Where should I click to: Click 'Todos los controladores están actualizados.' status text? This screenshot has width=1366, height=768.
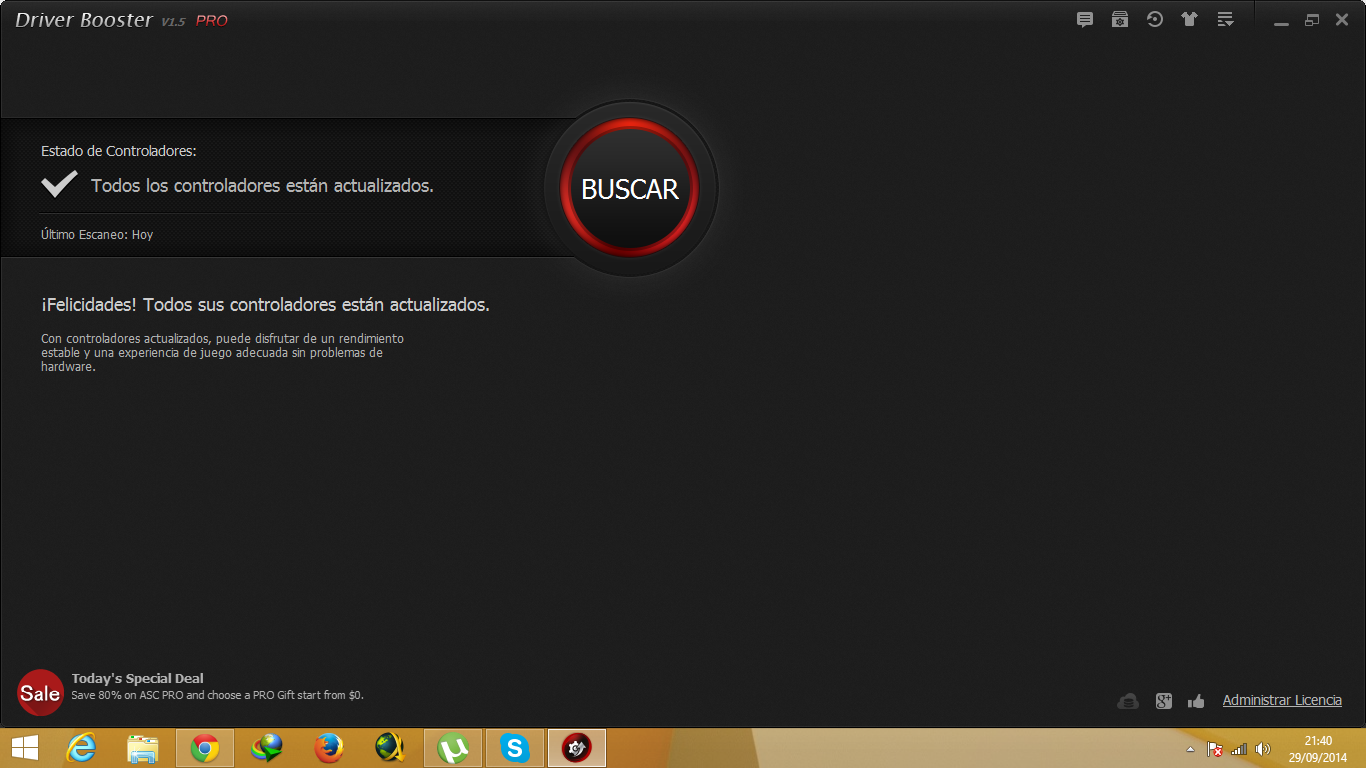(262, 186)
